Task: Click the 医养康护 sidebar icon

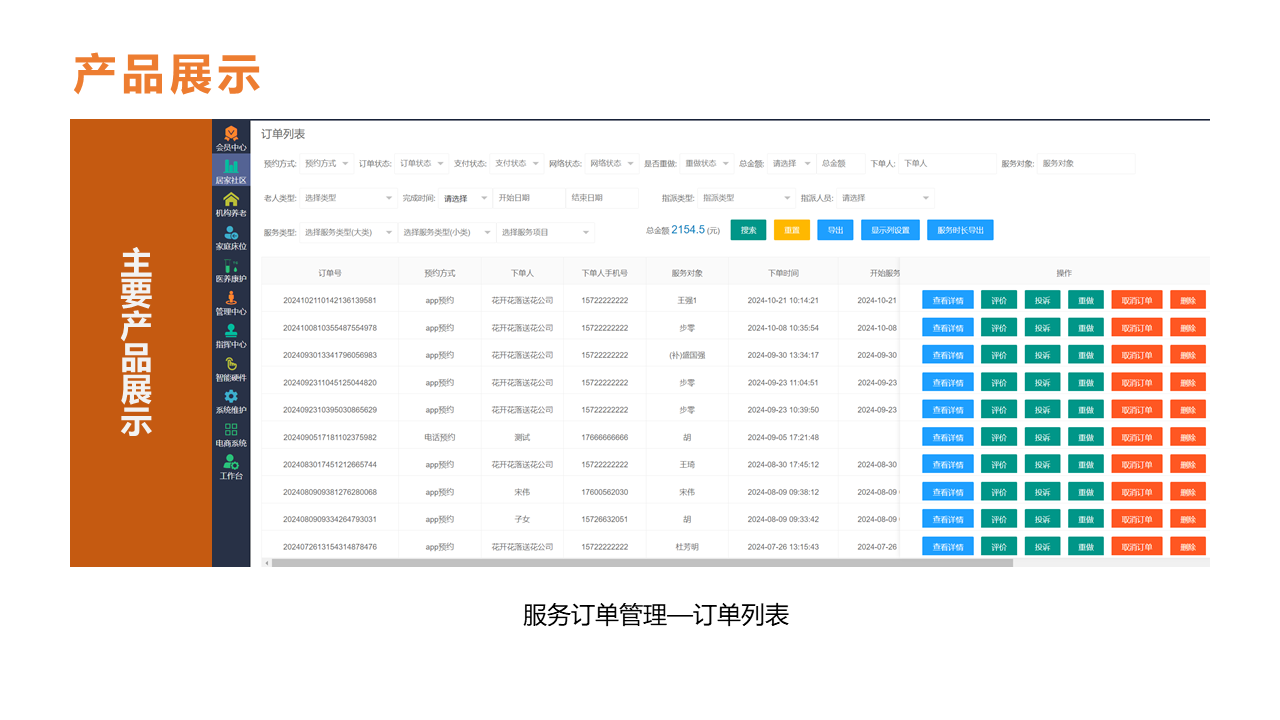Action: point(231,266)
